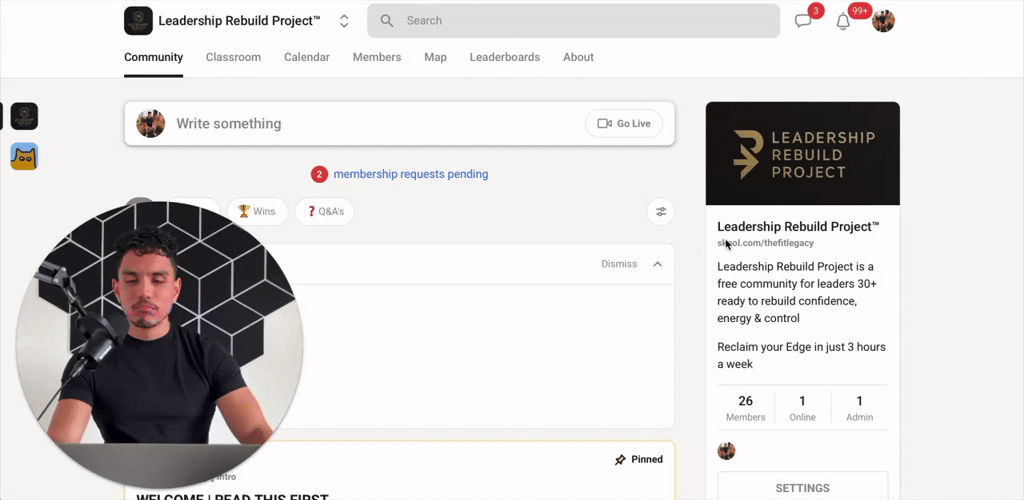Open the notifications bell

click(x=843, y=22)
